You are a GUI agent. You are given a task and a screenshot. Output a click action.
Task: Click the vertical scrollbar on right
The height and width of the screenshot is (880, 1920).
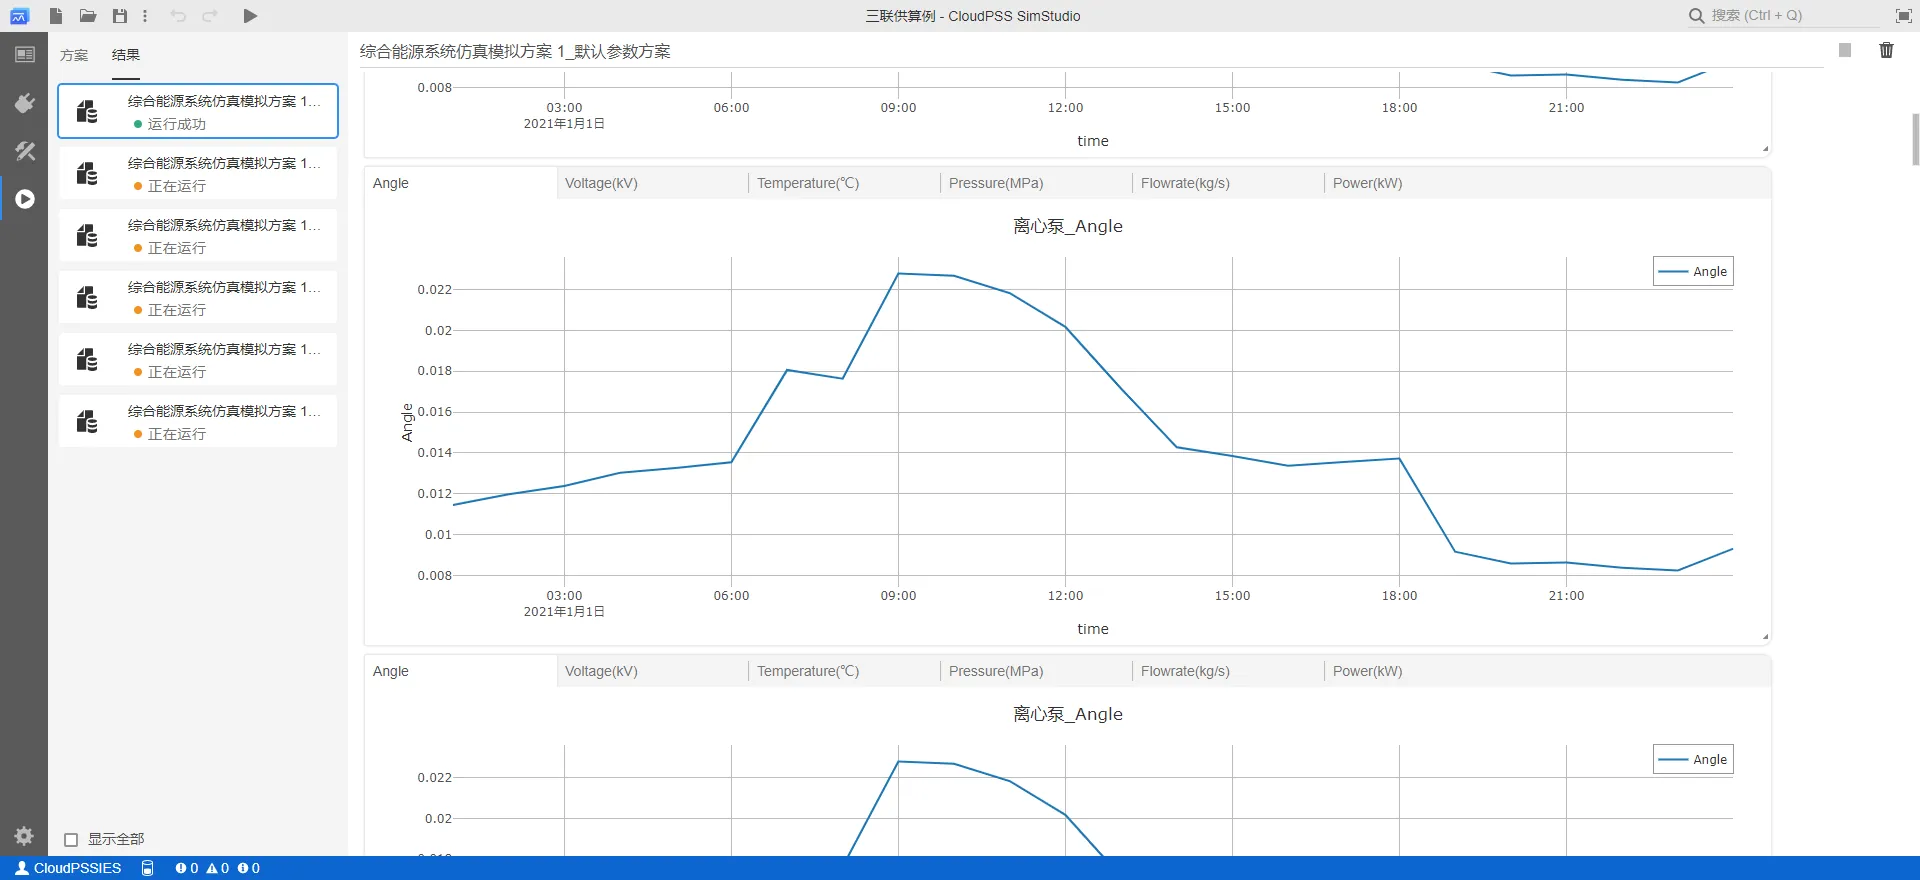pos(1915,140)
